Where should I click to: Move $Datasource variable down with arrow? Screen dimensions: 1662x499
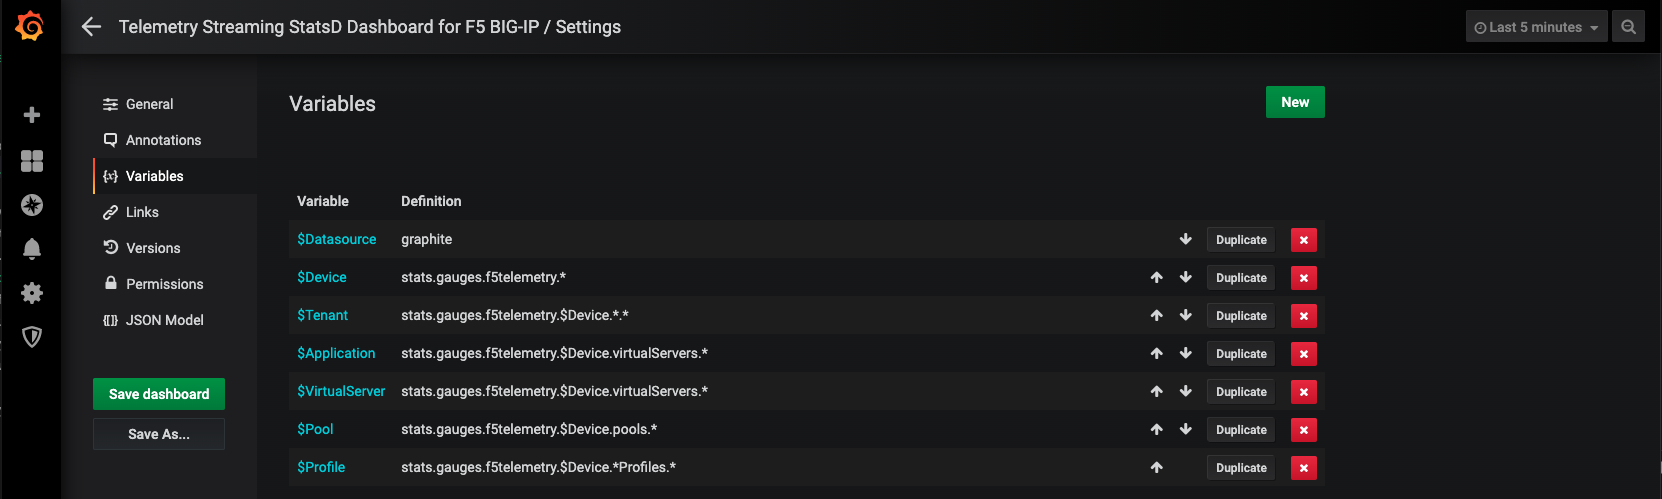coord(1185,239)
